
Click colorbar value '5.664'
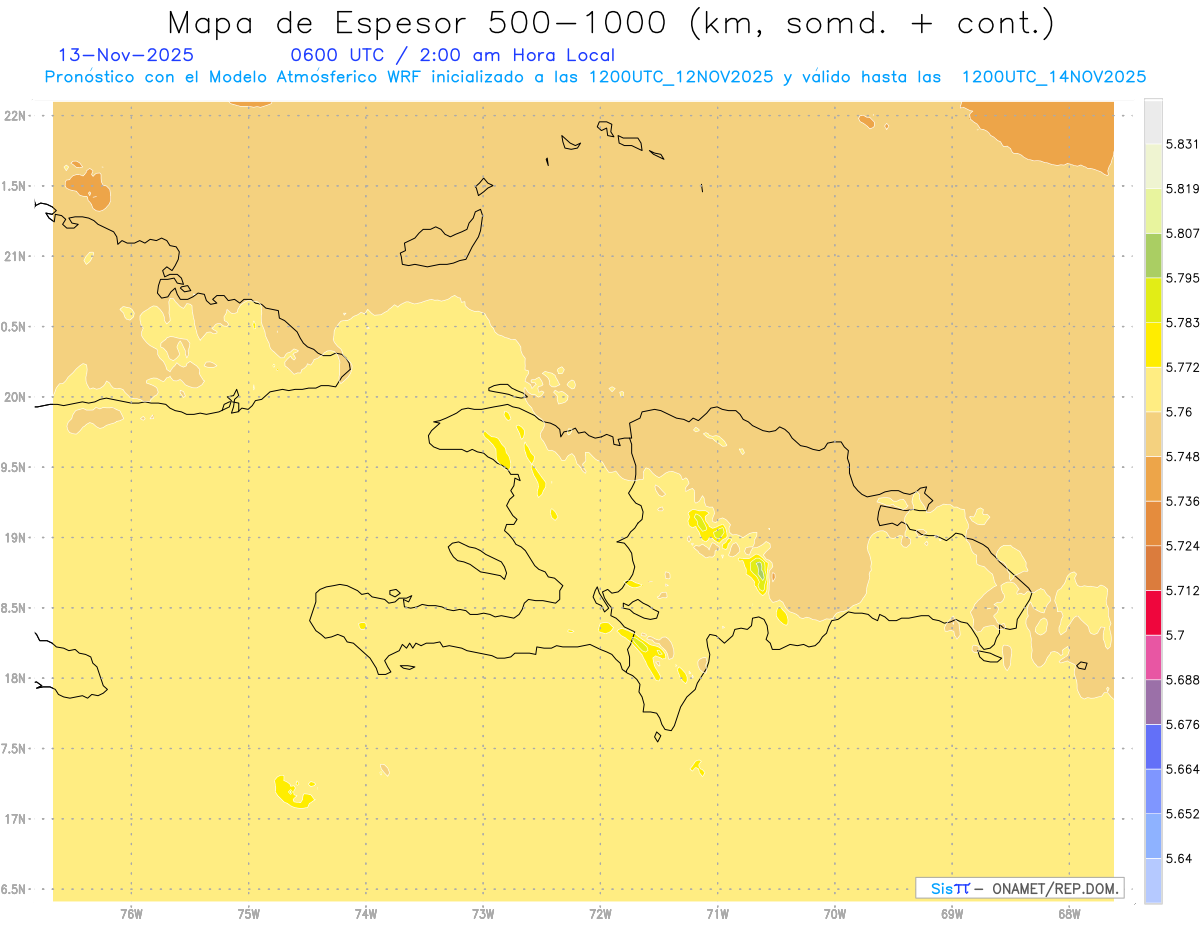[1183, 769]
